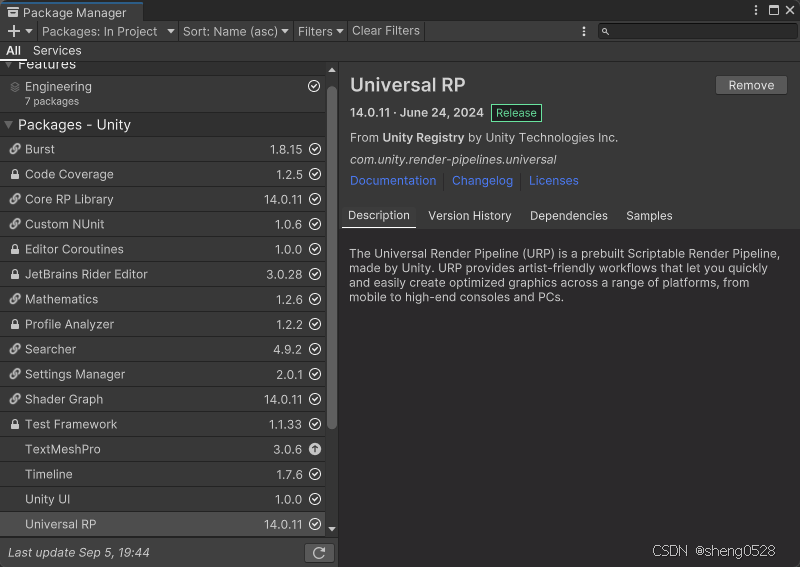Open the Sort: Name (asc) dropdown
800x567 pixels.
point(236,31)
